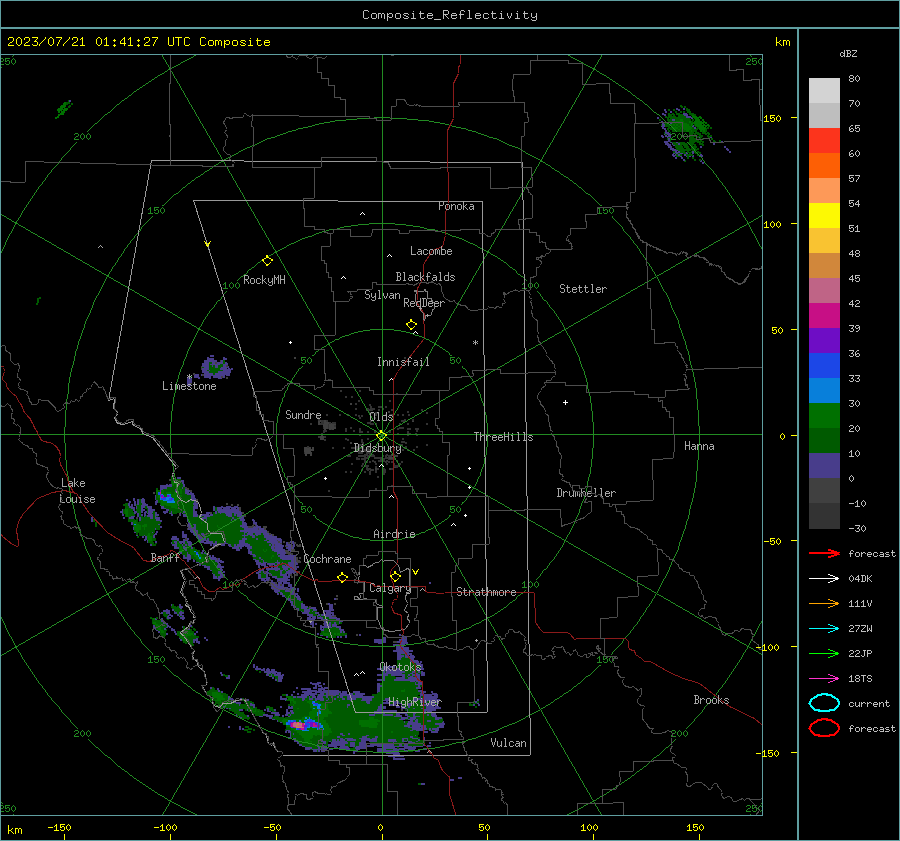Click the small echo just above the Limestone label
This screenshot has height=841, width=900.
coord(216,367)
